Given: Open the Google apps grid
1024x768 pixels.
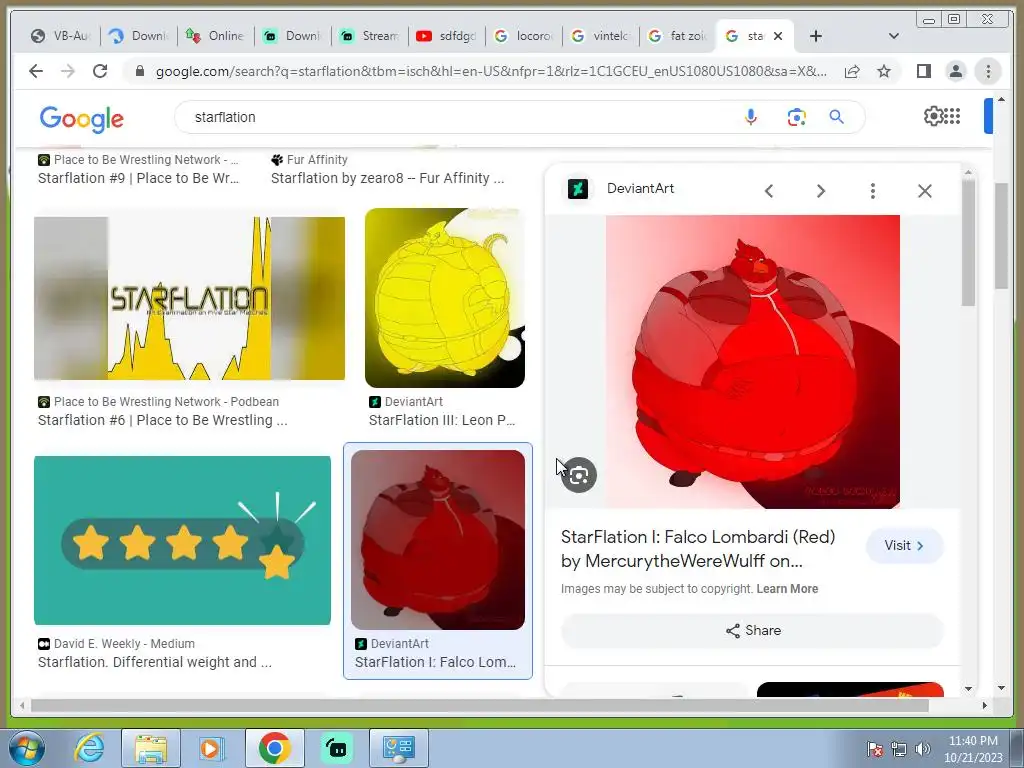Looking at the screenshot, I should coord(952,116).
